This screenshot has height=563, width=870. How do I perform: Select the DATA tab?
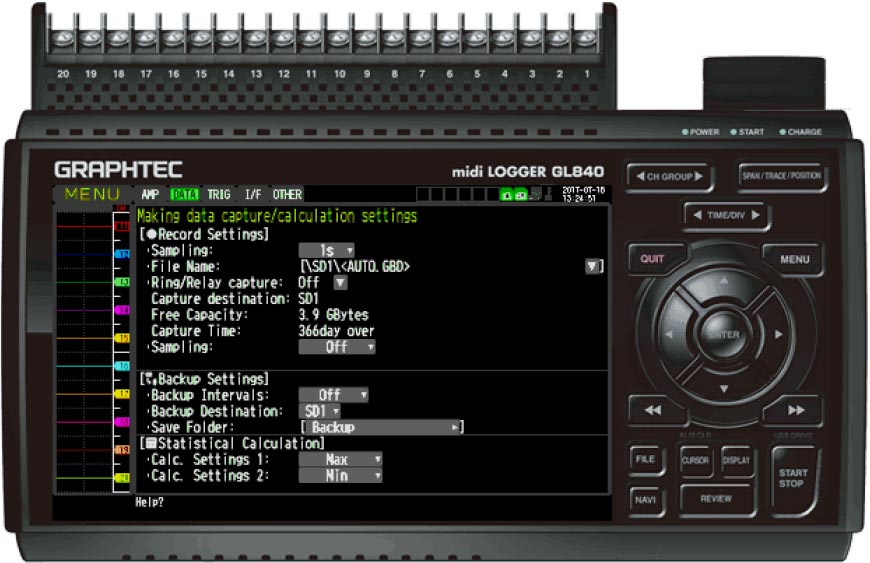point(184,195)
